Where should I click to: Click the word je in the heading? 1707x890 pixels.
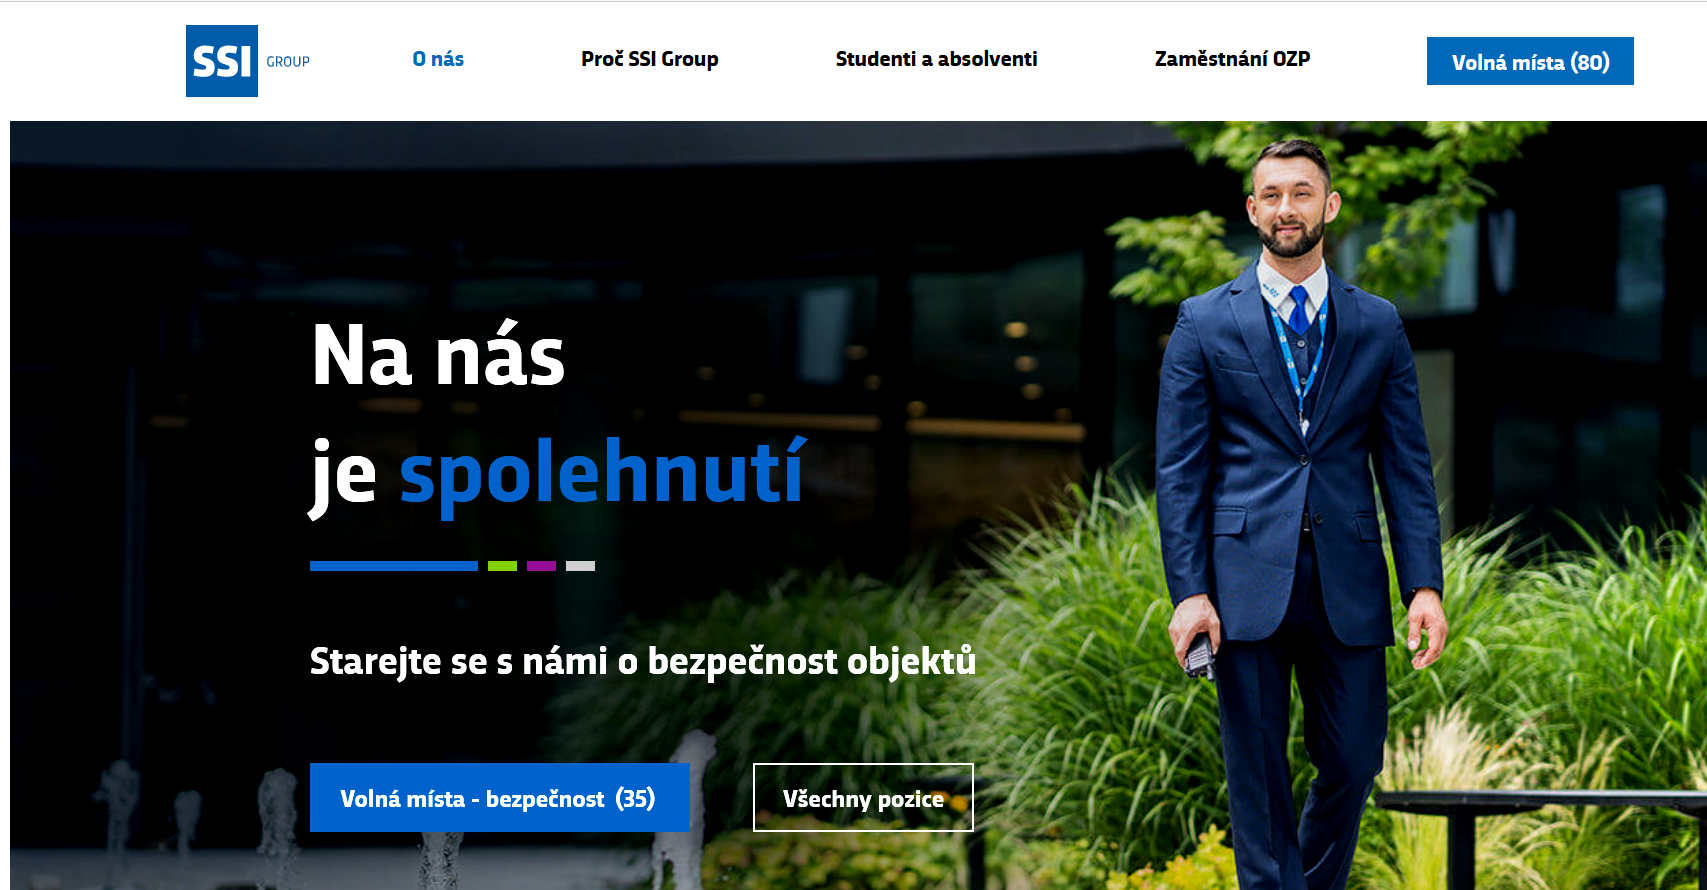point(343,477)
